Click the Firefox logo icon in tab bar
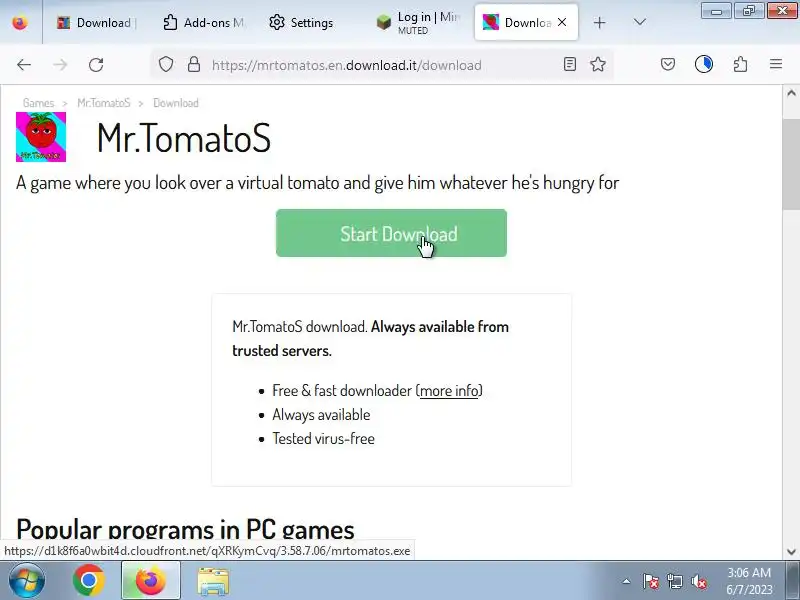Screen dimensions: 800x600 point(20,22)
